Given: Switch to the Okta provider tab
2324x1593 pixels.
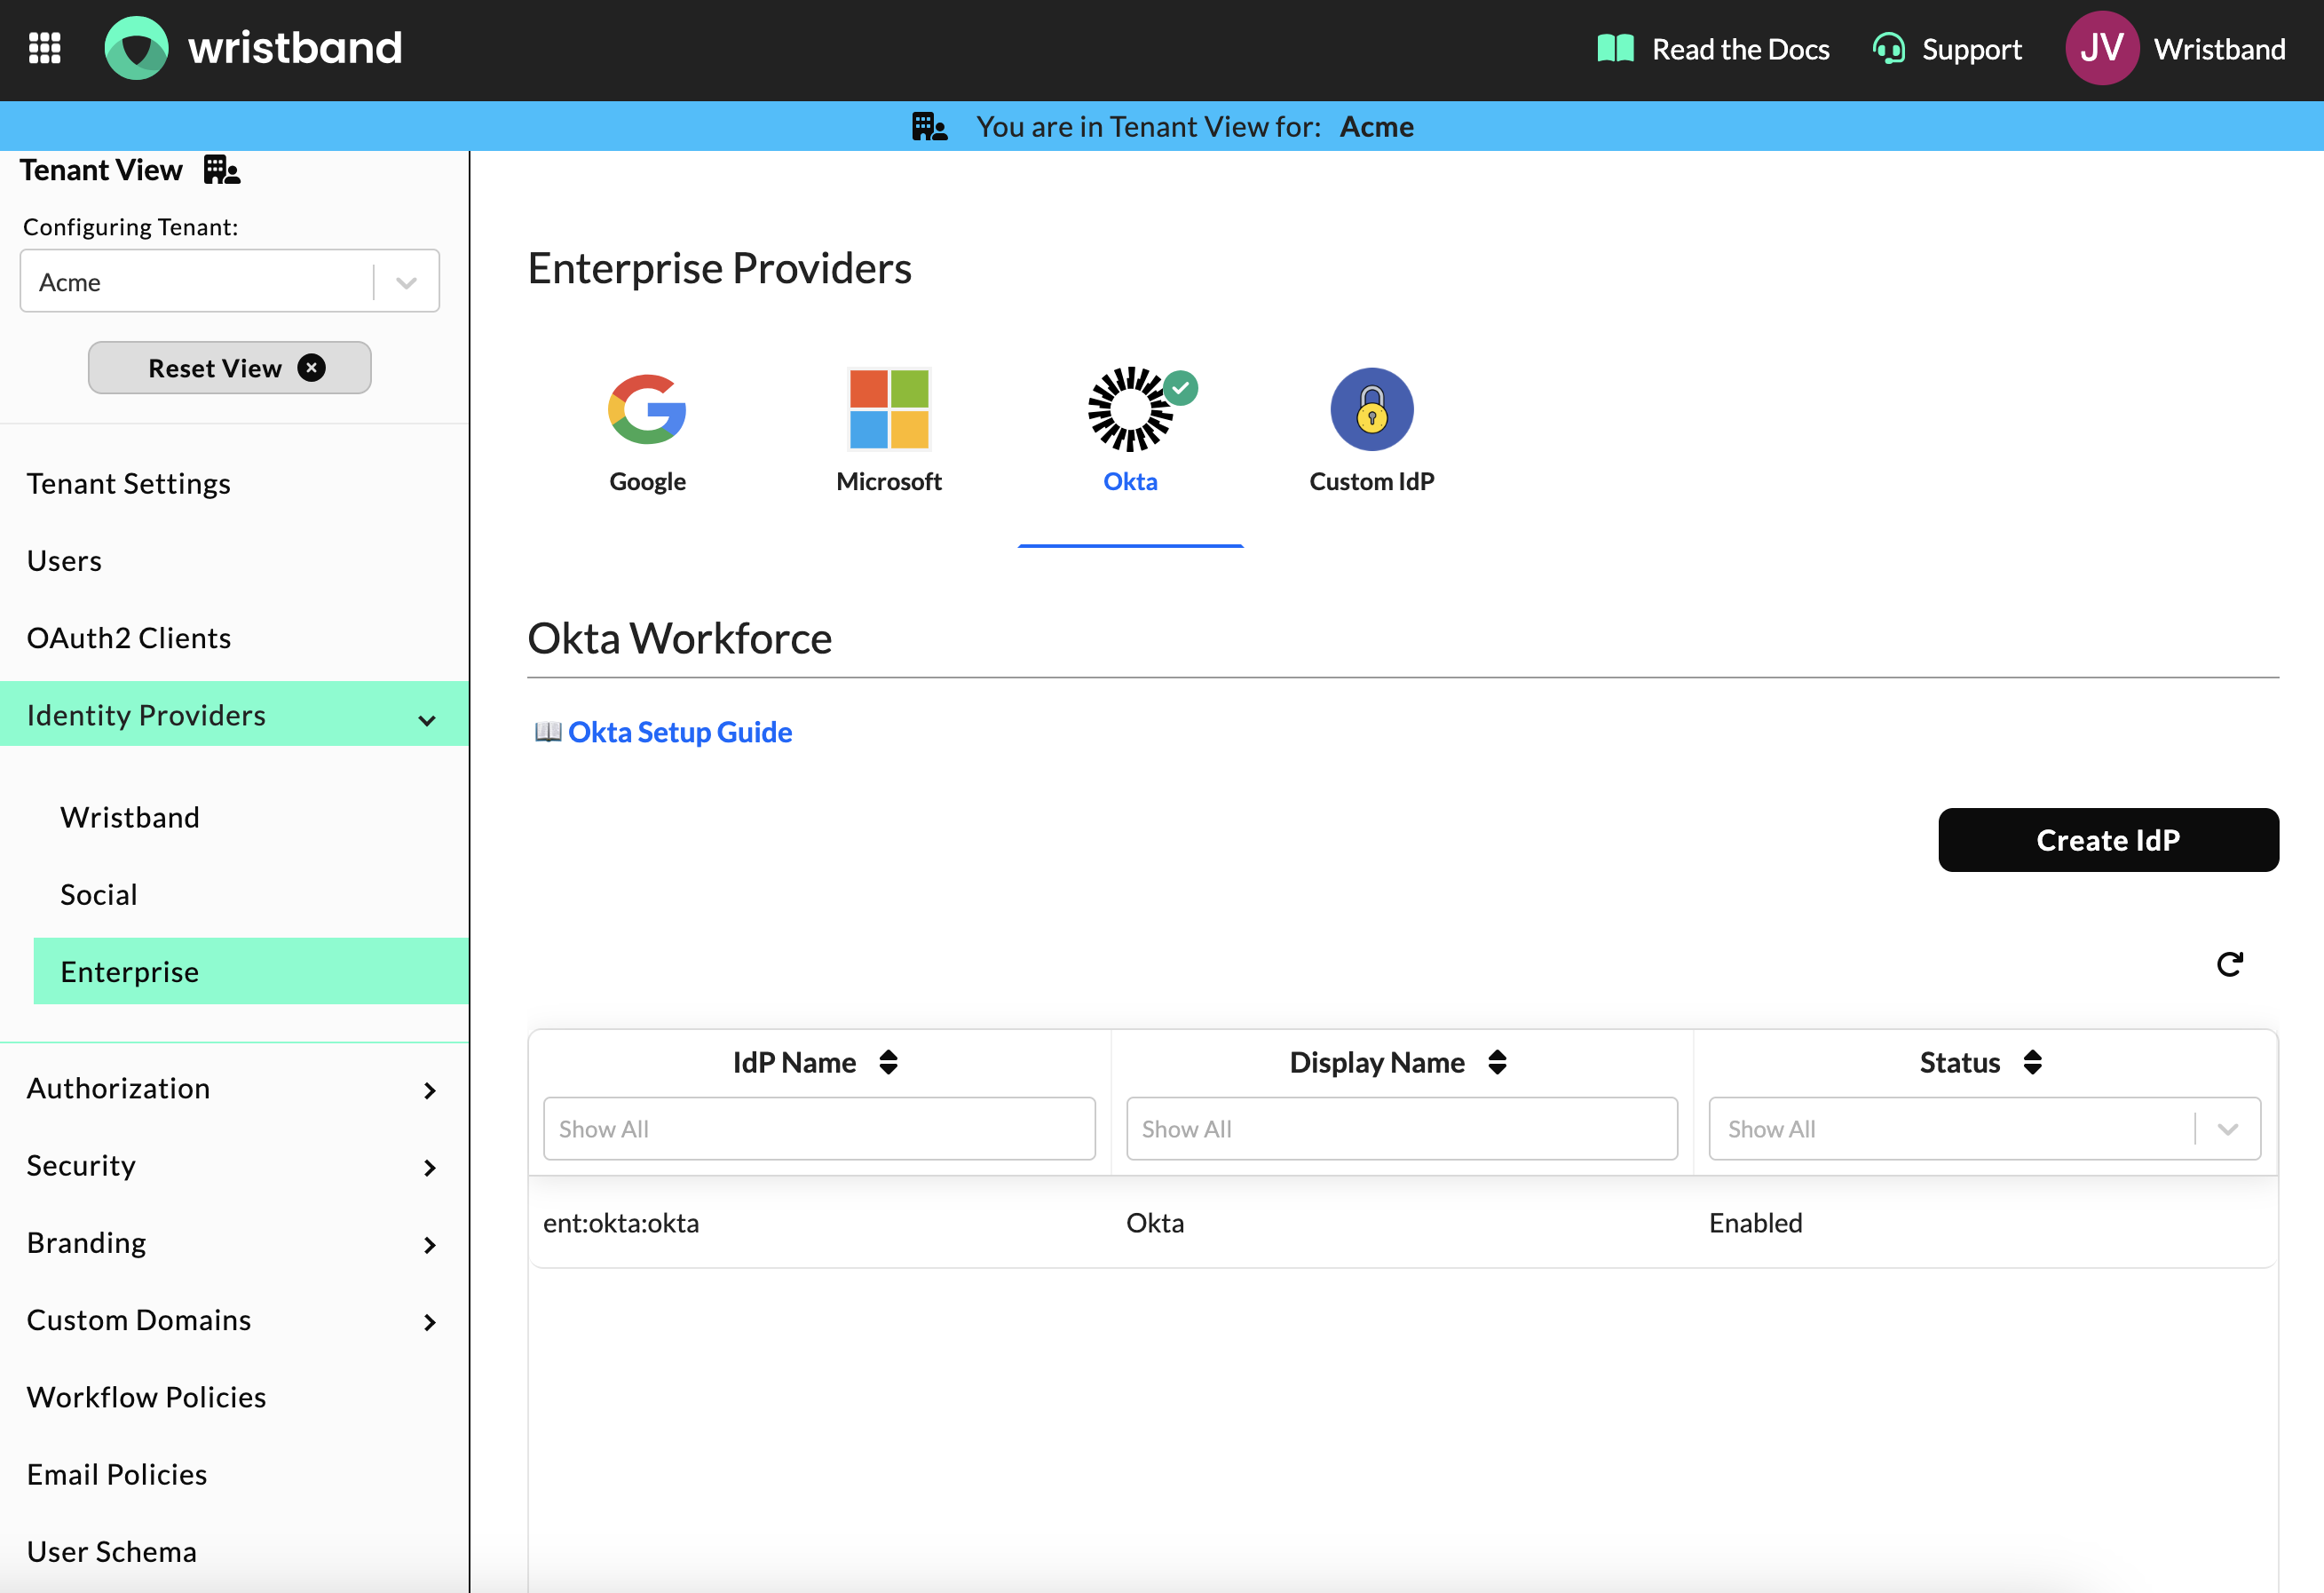Looking at the screenshot, I should [x=1130, y=430].
